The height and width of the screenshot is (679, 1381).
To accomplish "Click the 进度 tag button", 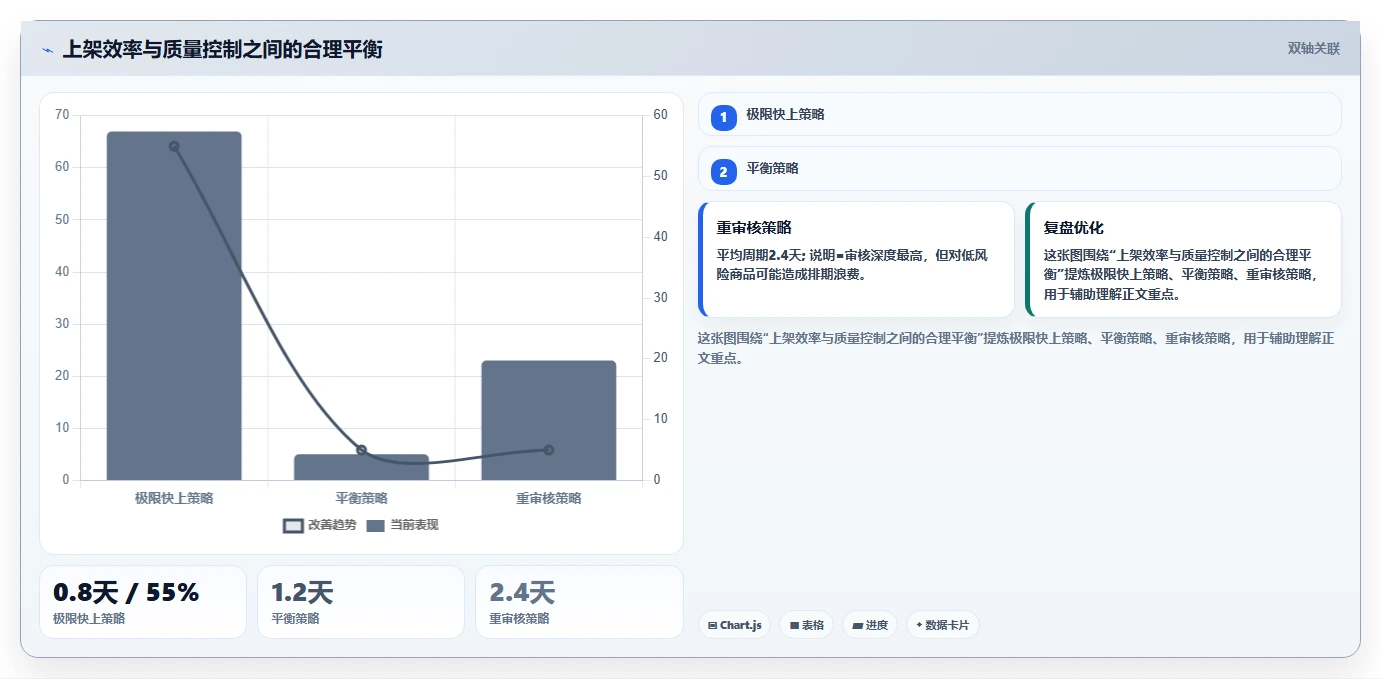I will (x=870, y=625).
